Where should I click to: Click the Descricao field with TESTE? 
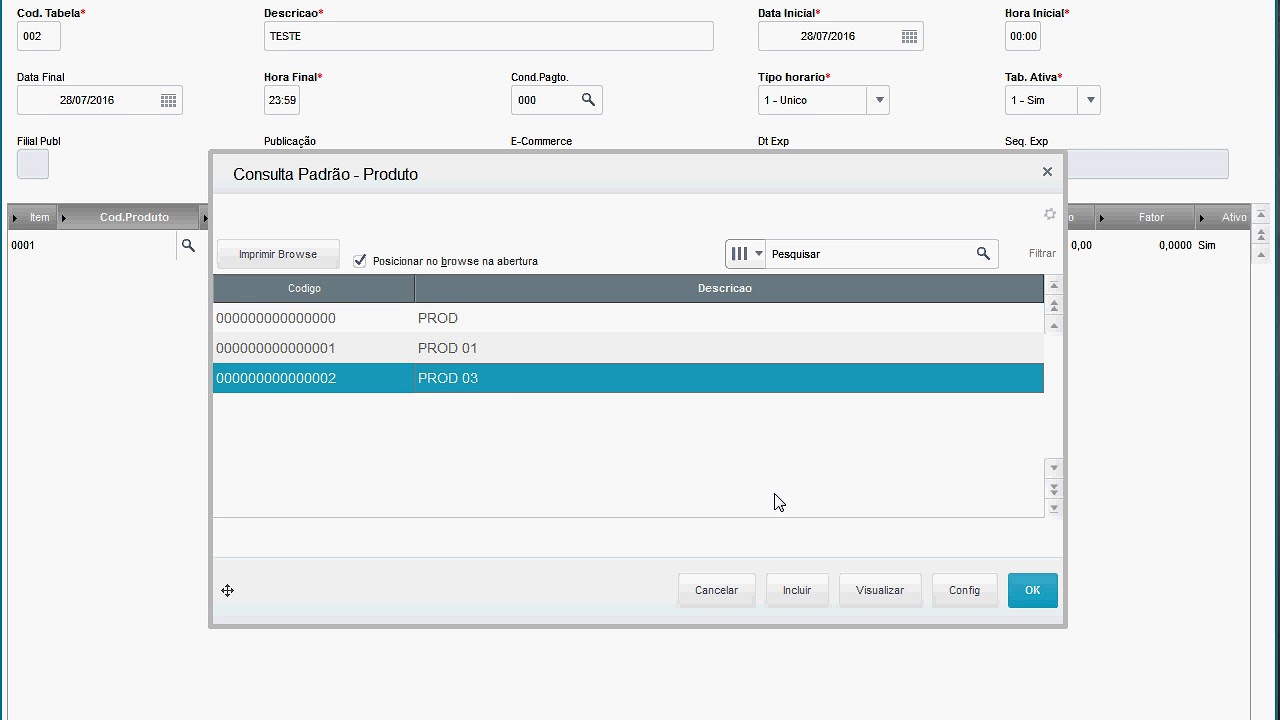point(489,36)
